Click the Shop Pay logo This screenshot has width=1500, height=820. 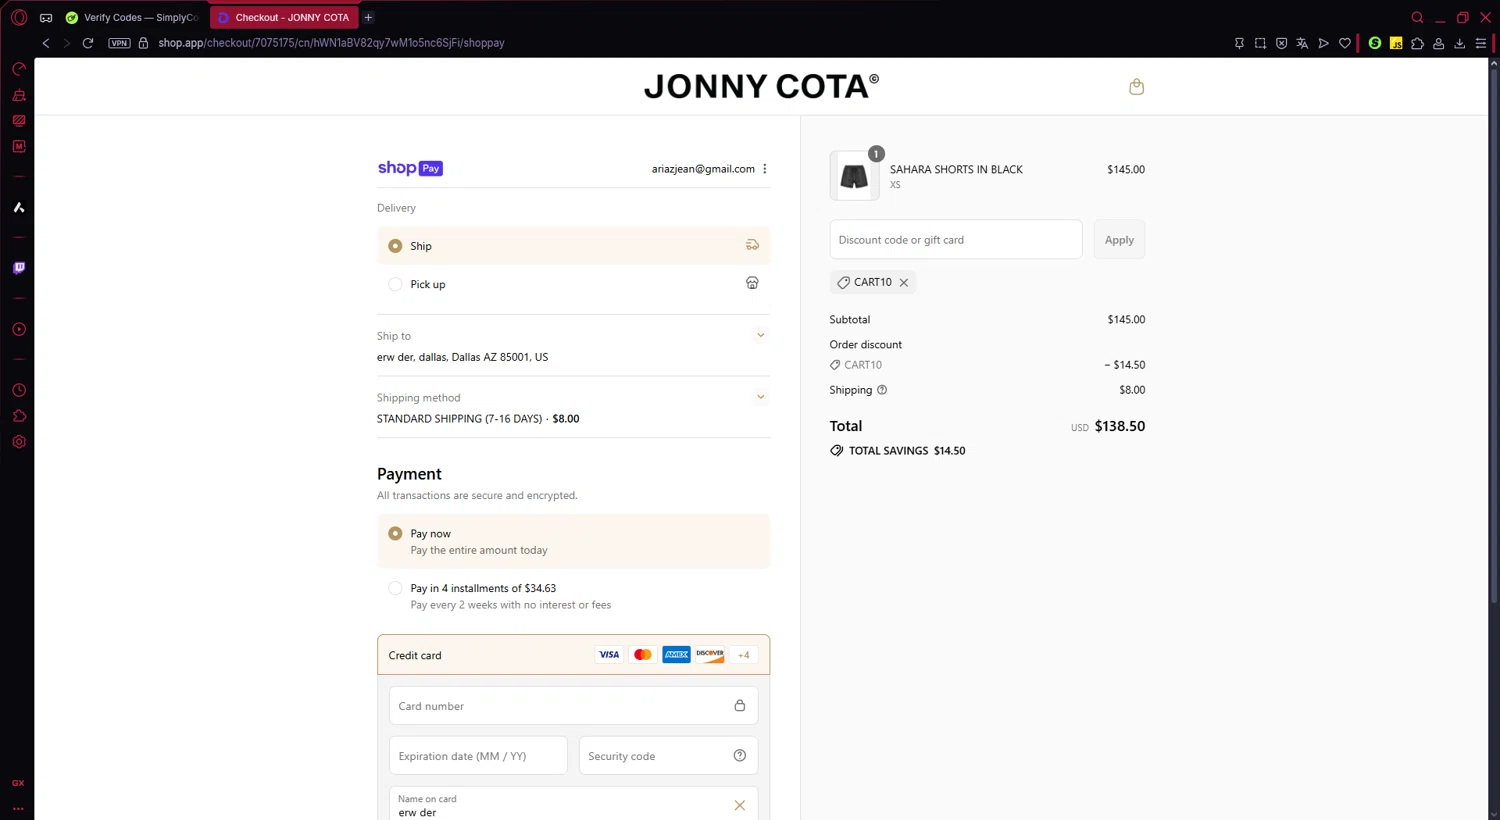tap(410, 168)
